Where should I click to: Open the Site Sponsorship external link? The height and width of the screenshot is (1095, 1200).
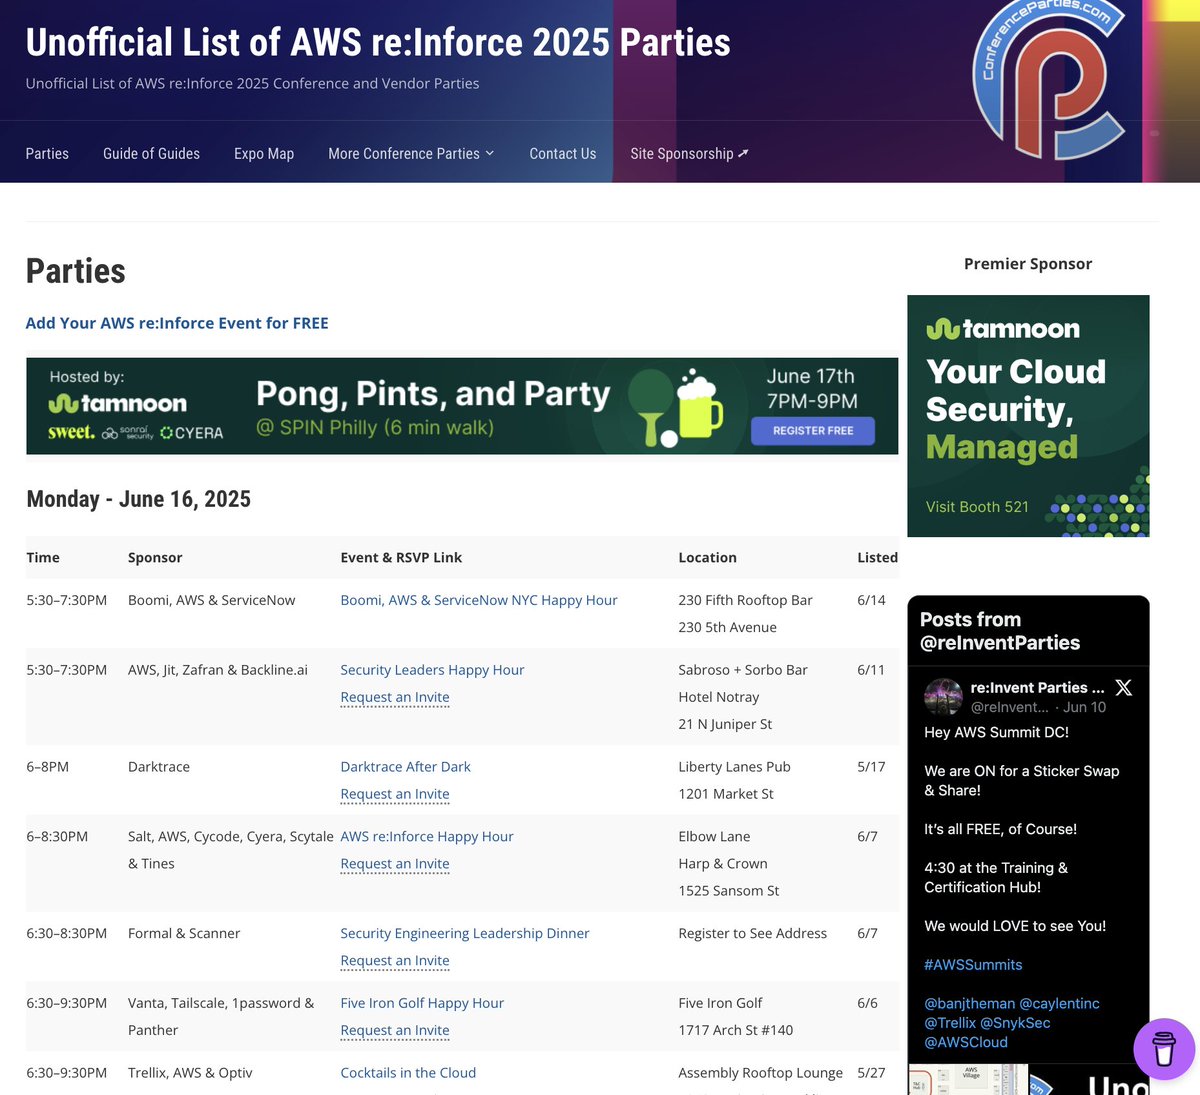(689, 153)
